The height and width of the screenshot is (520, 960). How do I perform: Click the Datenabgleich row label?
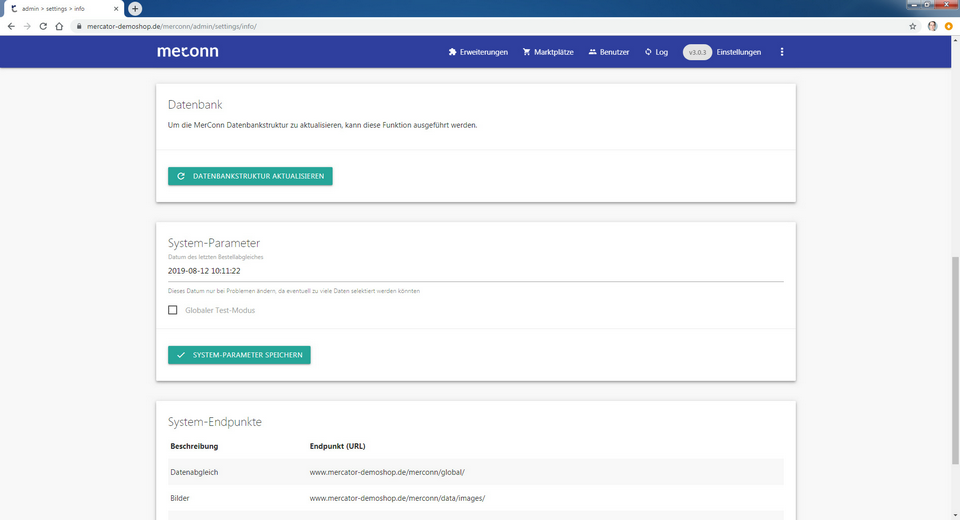(194, 472)
